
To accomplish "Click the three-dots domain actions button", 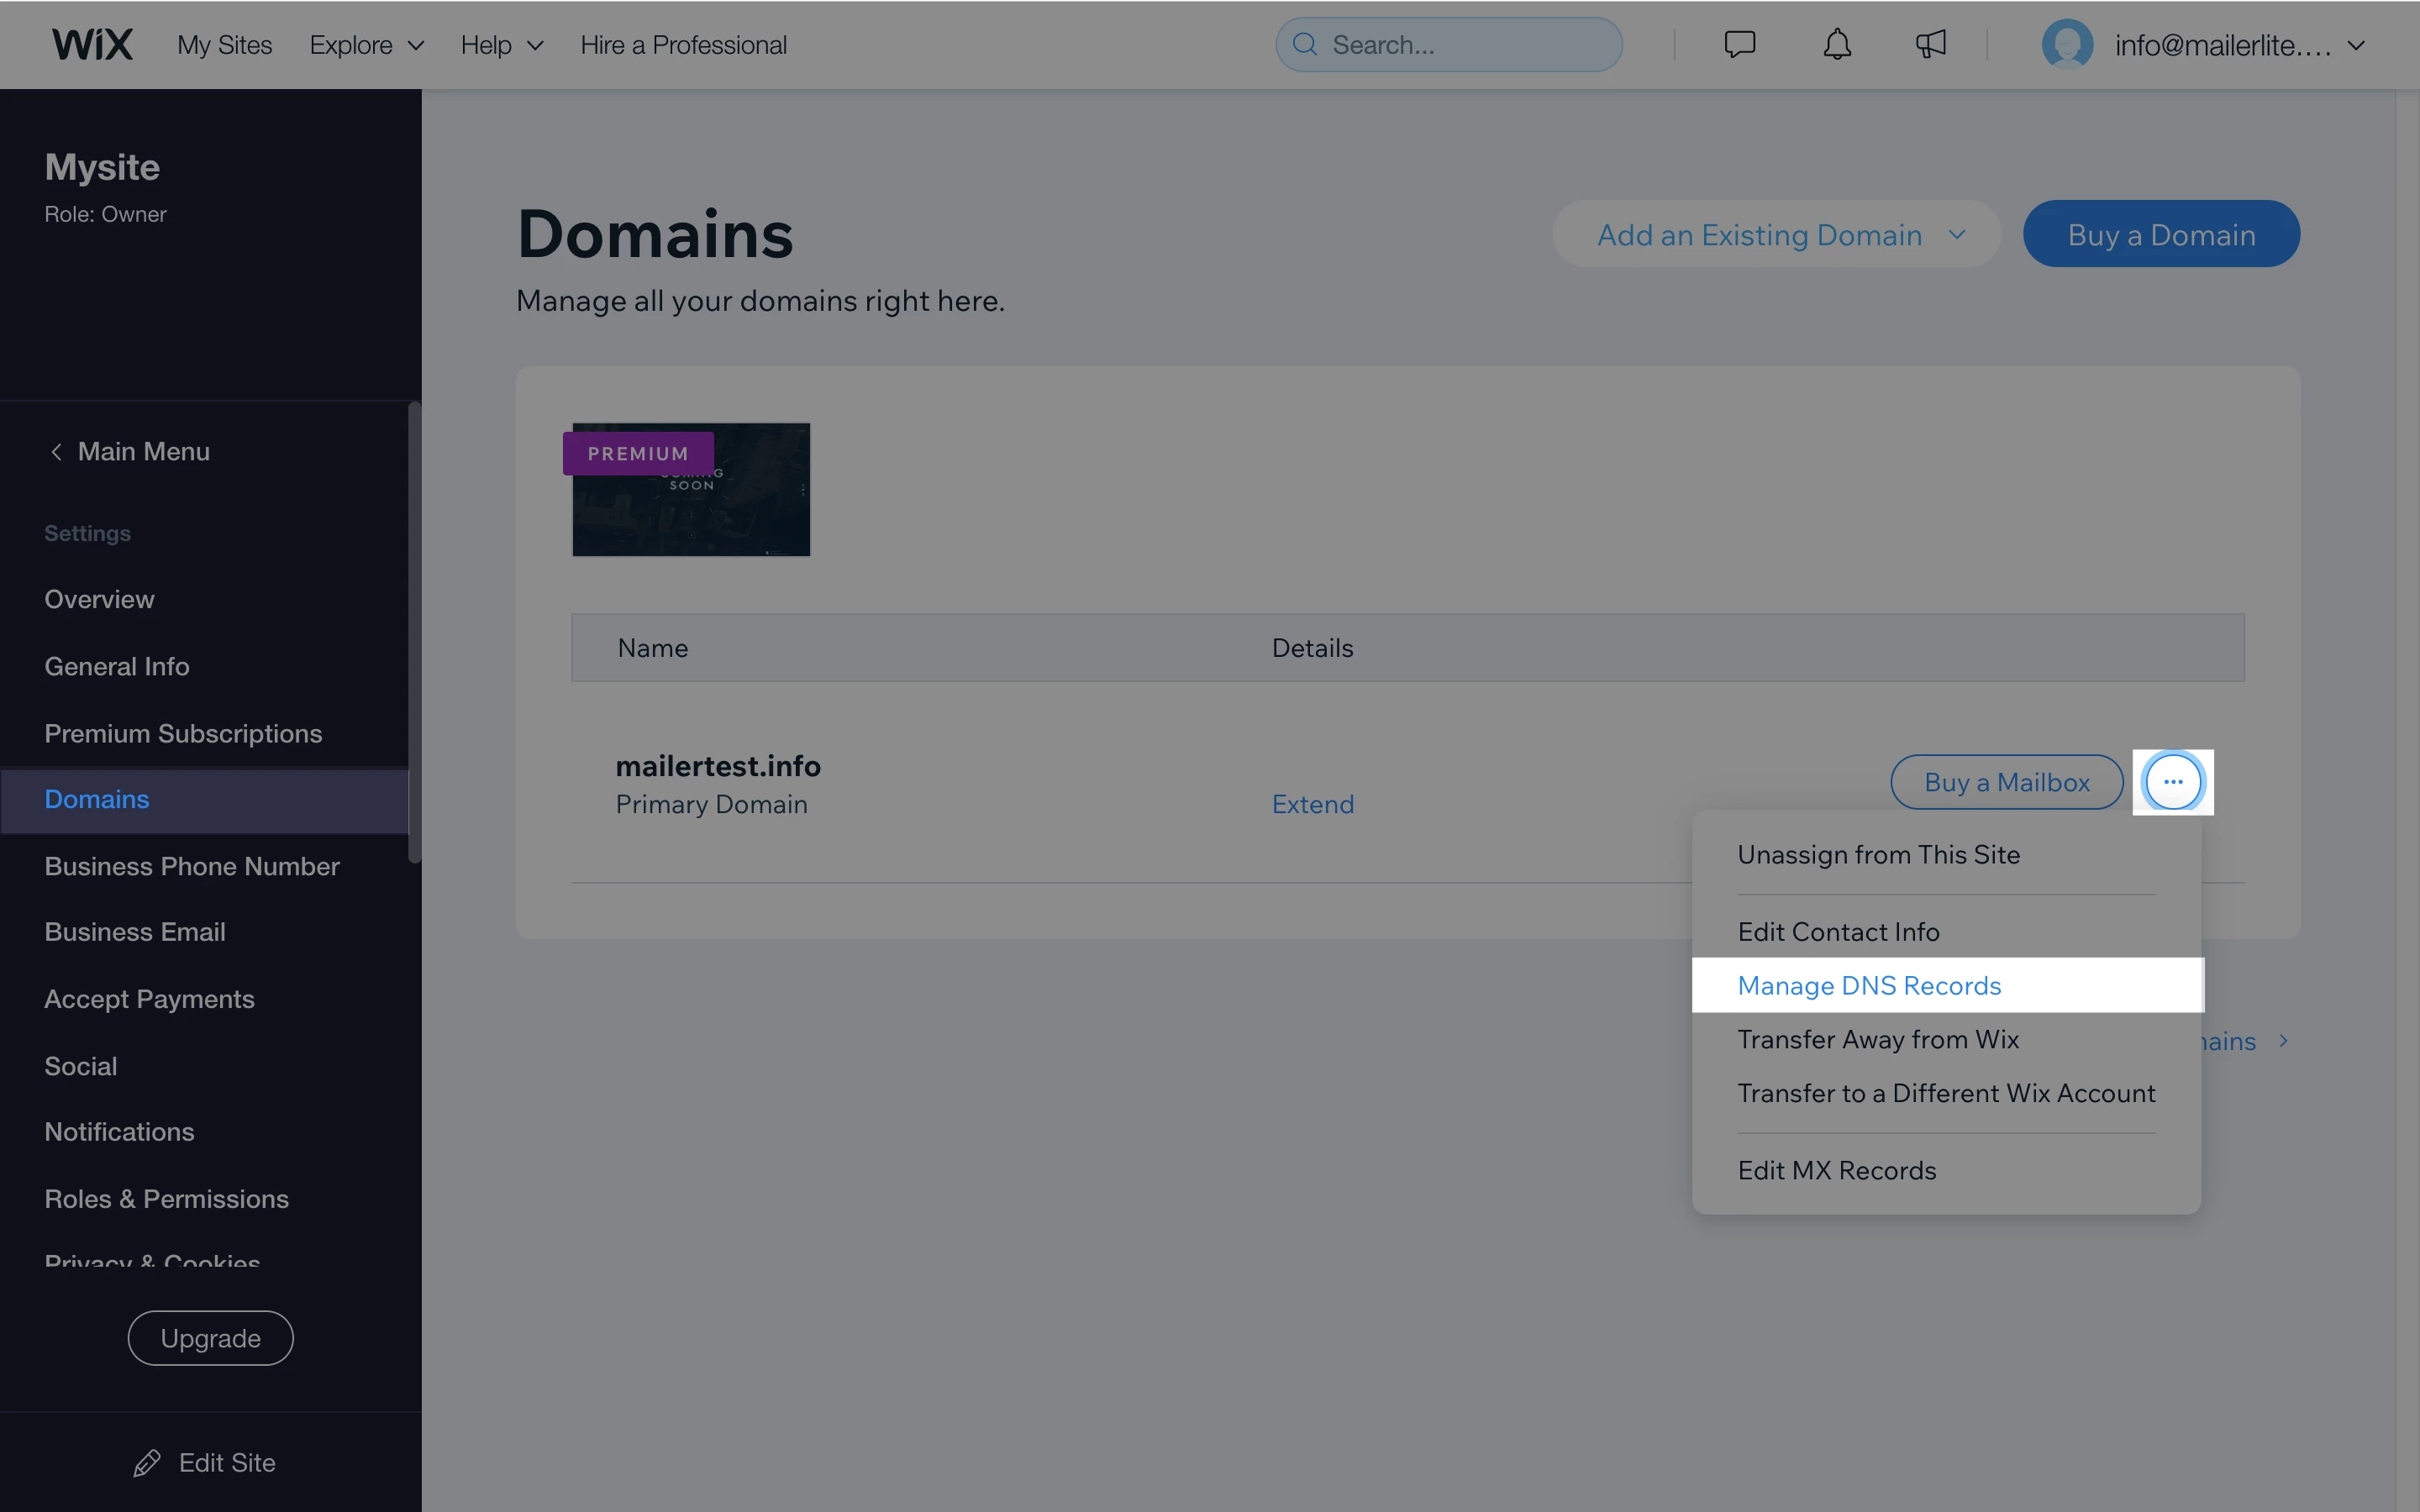I will click(2172, 782).
